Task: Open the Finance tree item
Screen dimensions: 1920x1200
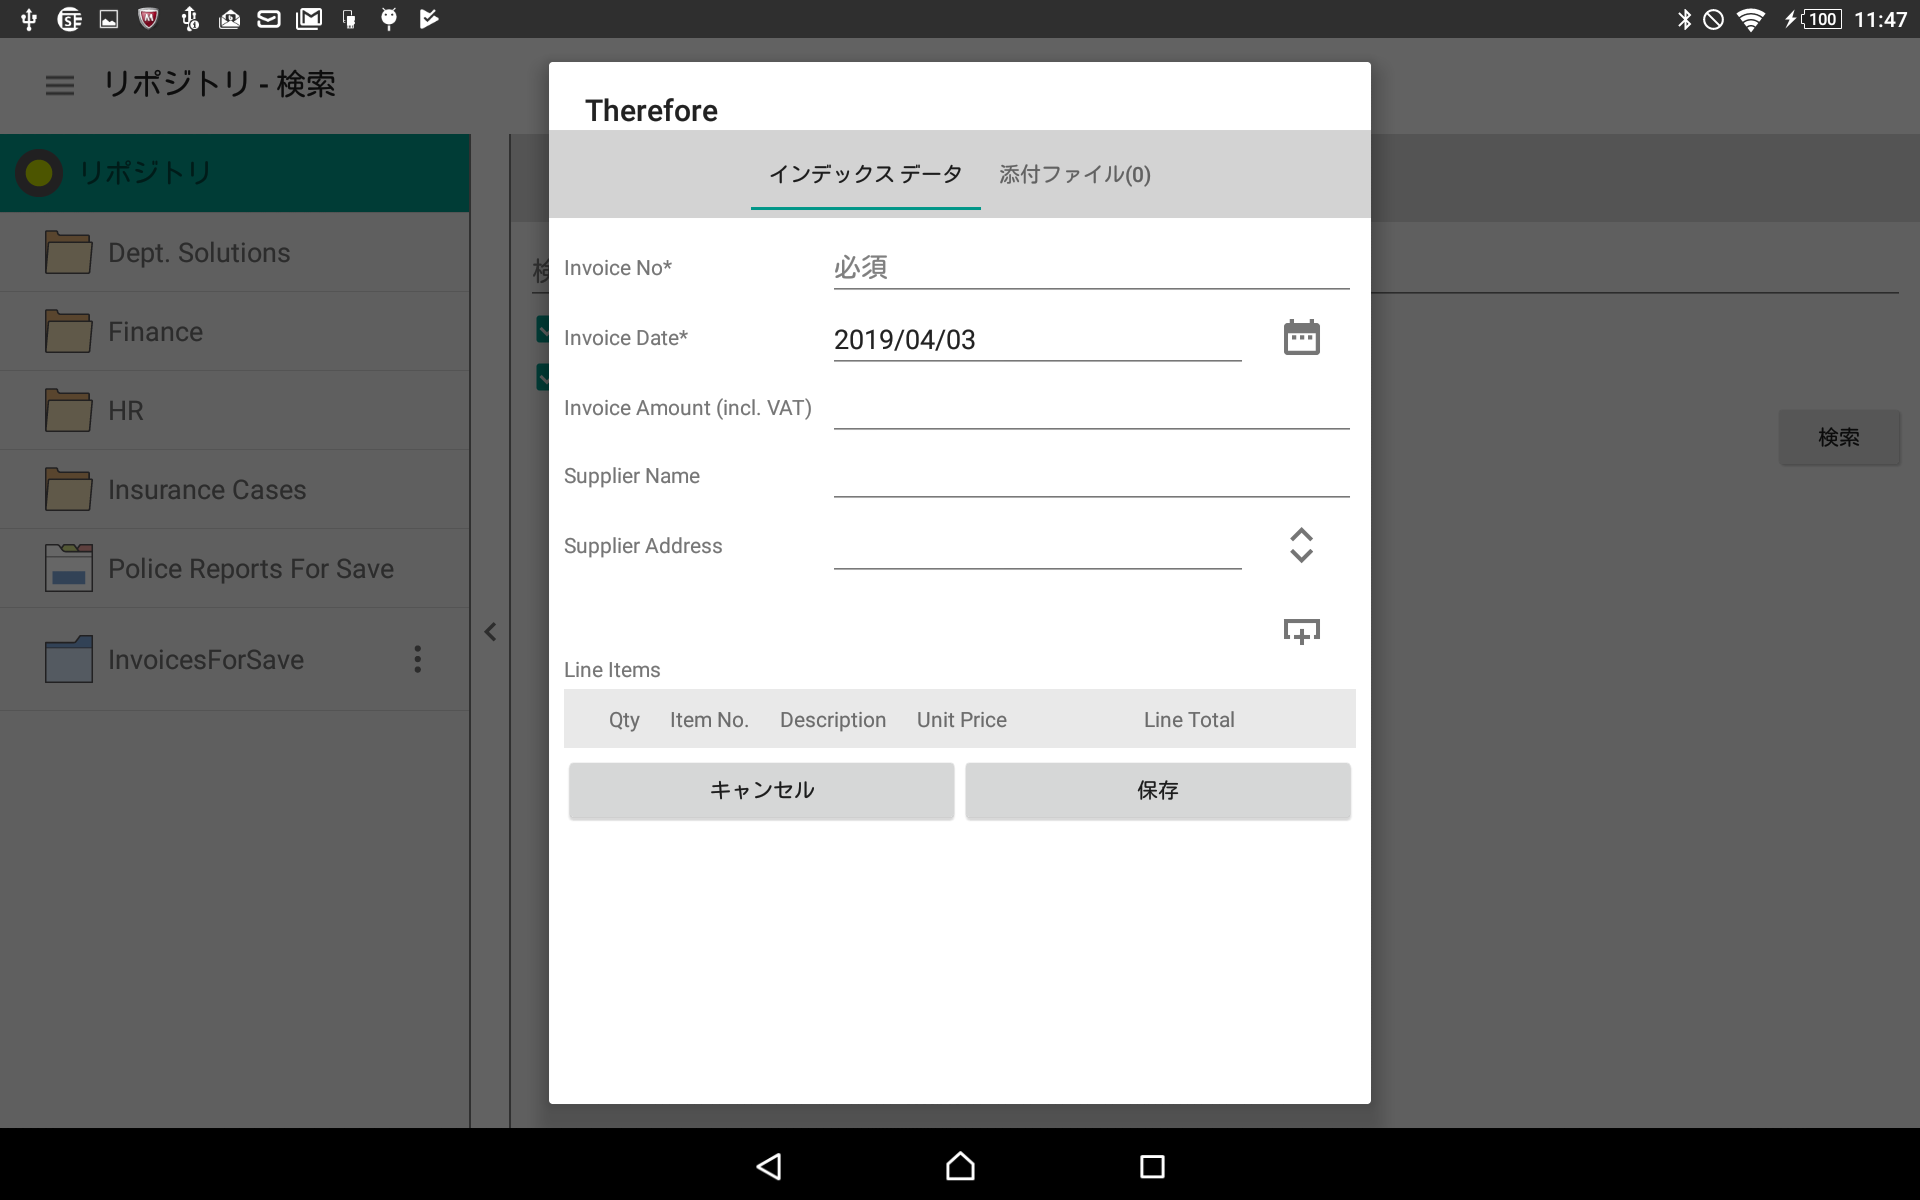Action: 235,331
